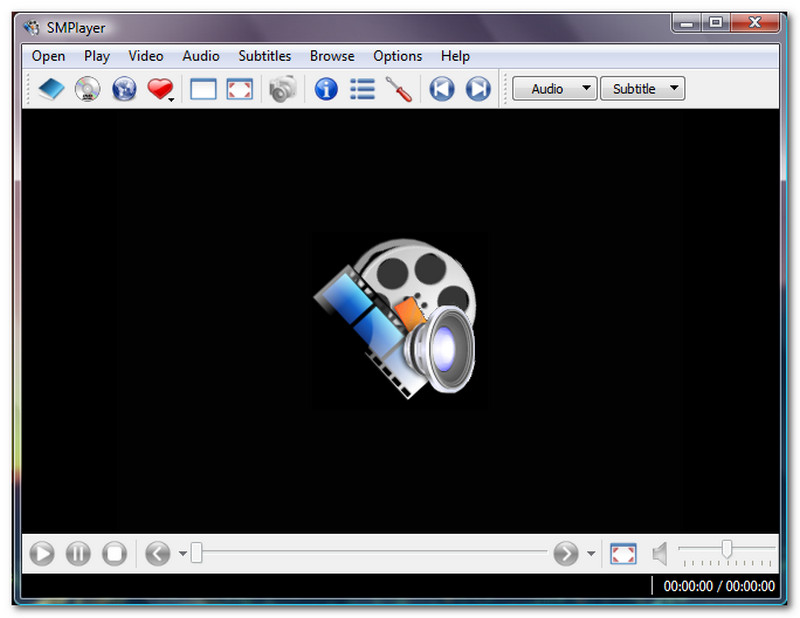
Task: Minimize the SMPlayer window
Action: (x=687, y=23)
